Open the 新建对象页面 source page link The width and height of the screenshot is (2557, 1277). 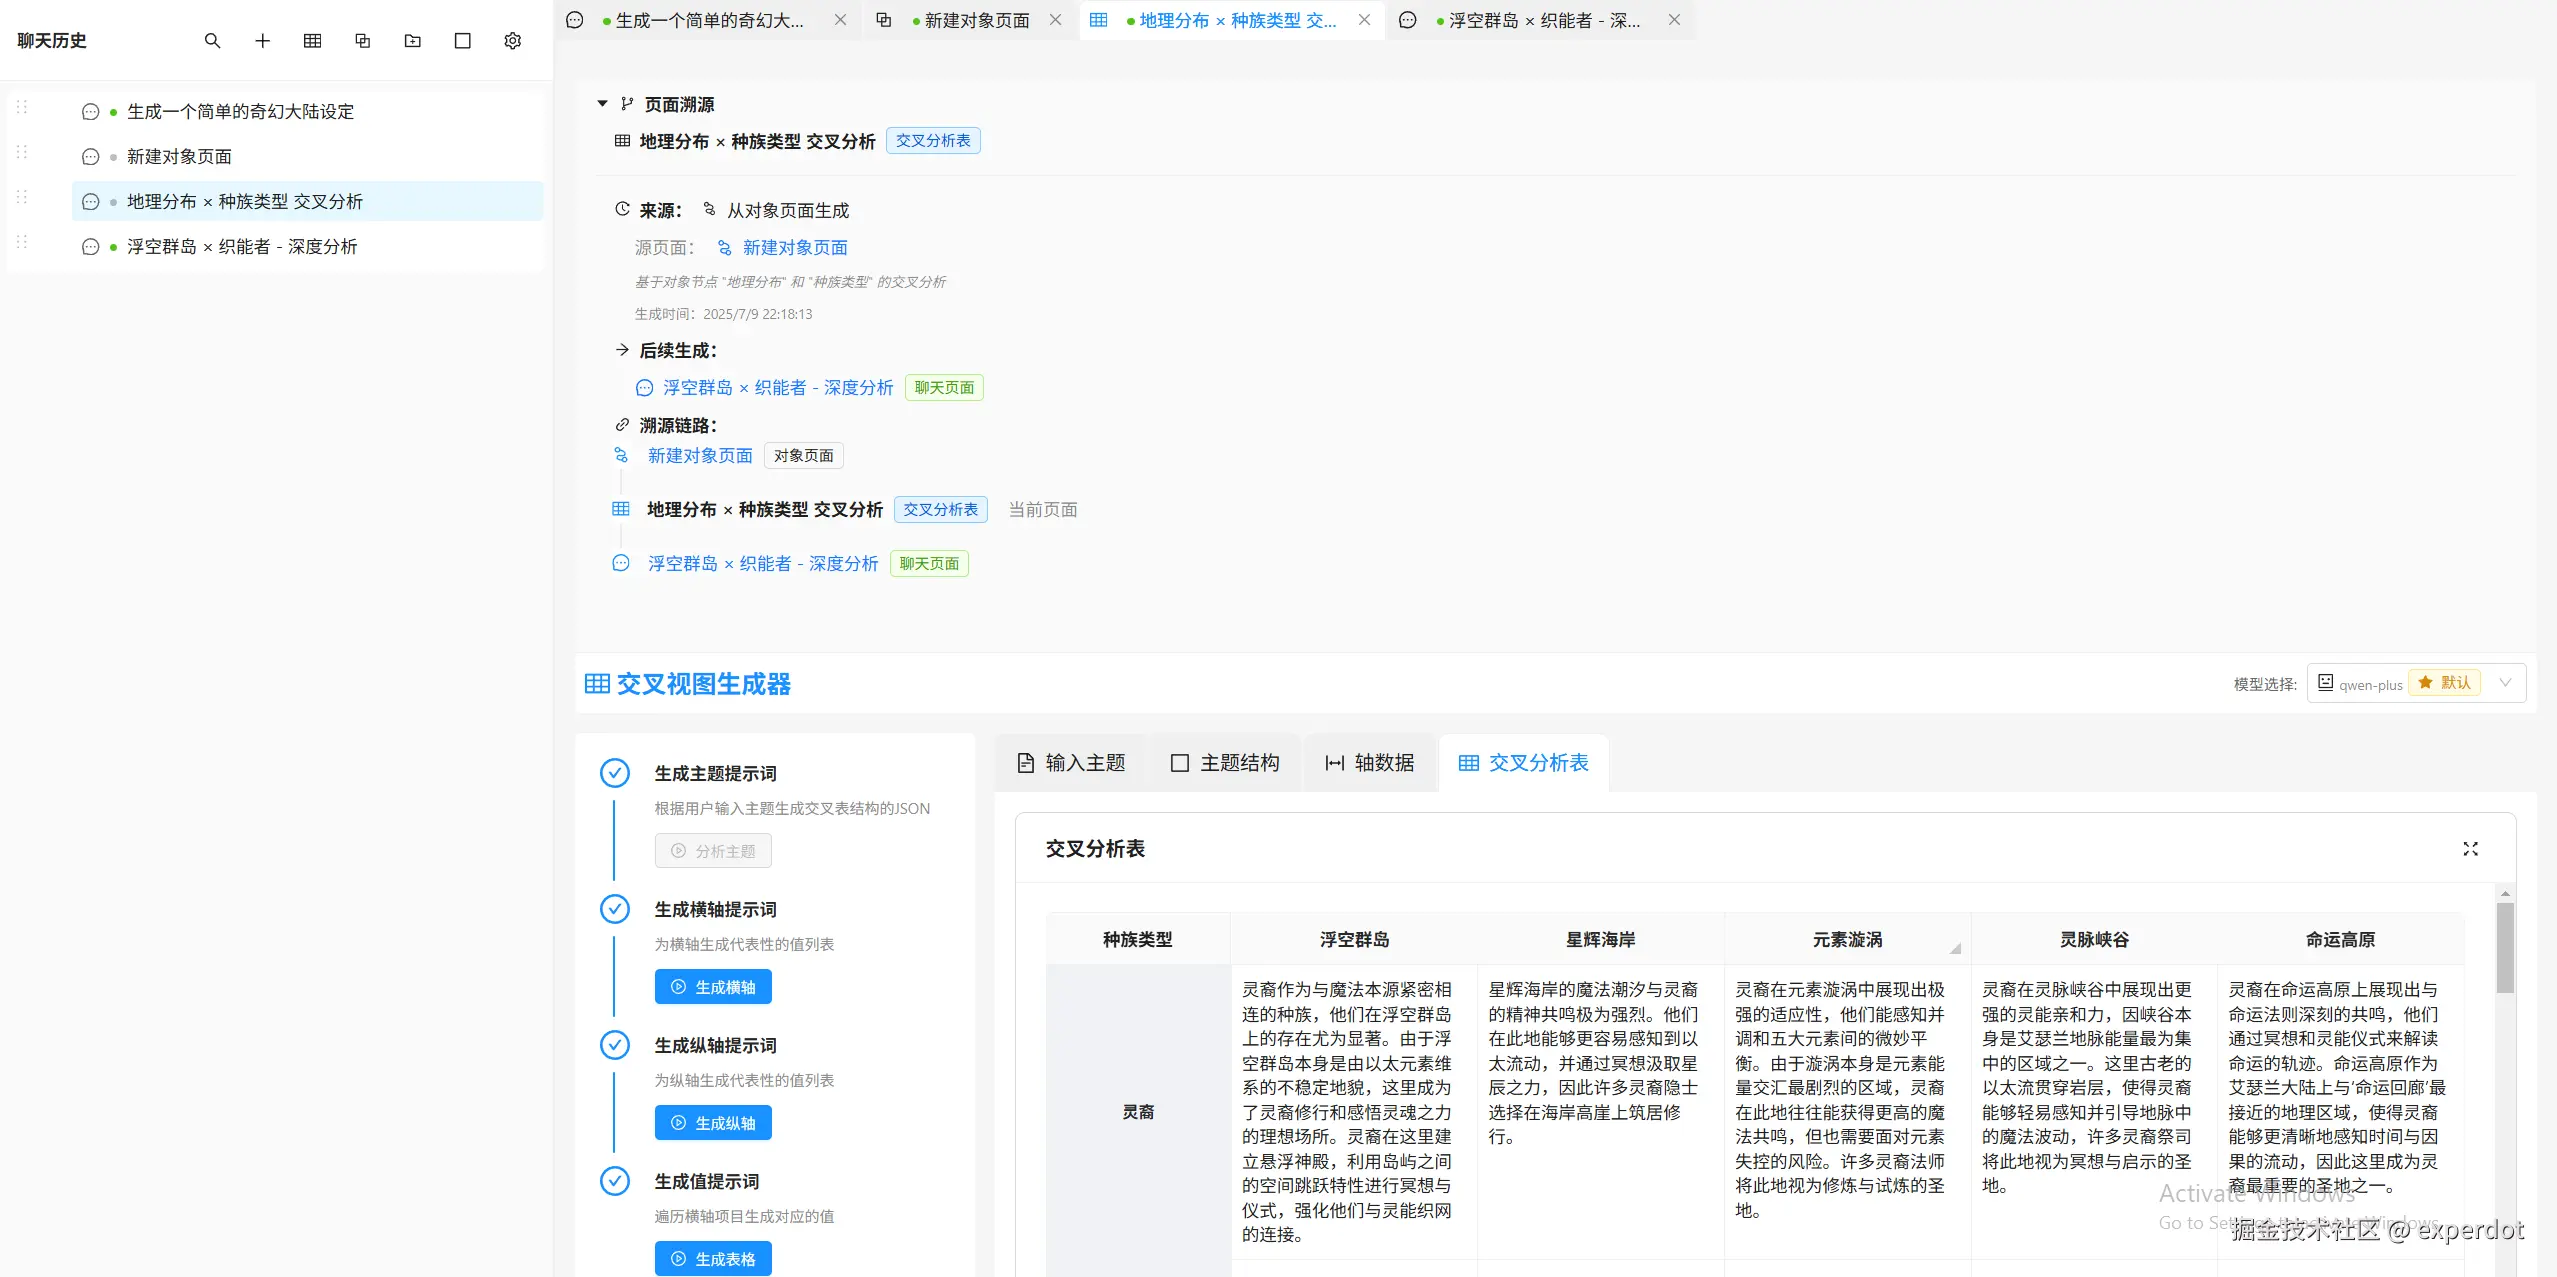click(794, 248)
